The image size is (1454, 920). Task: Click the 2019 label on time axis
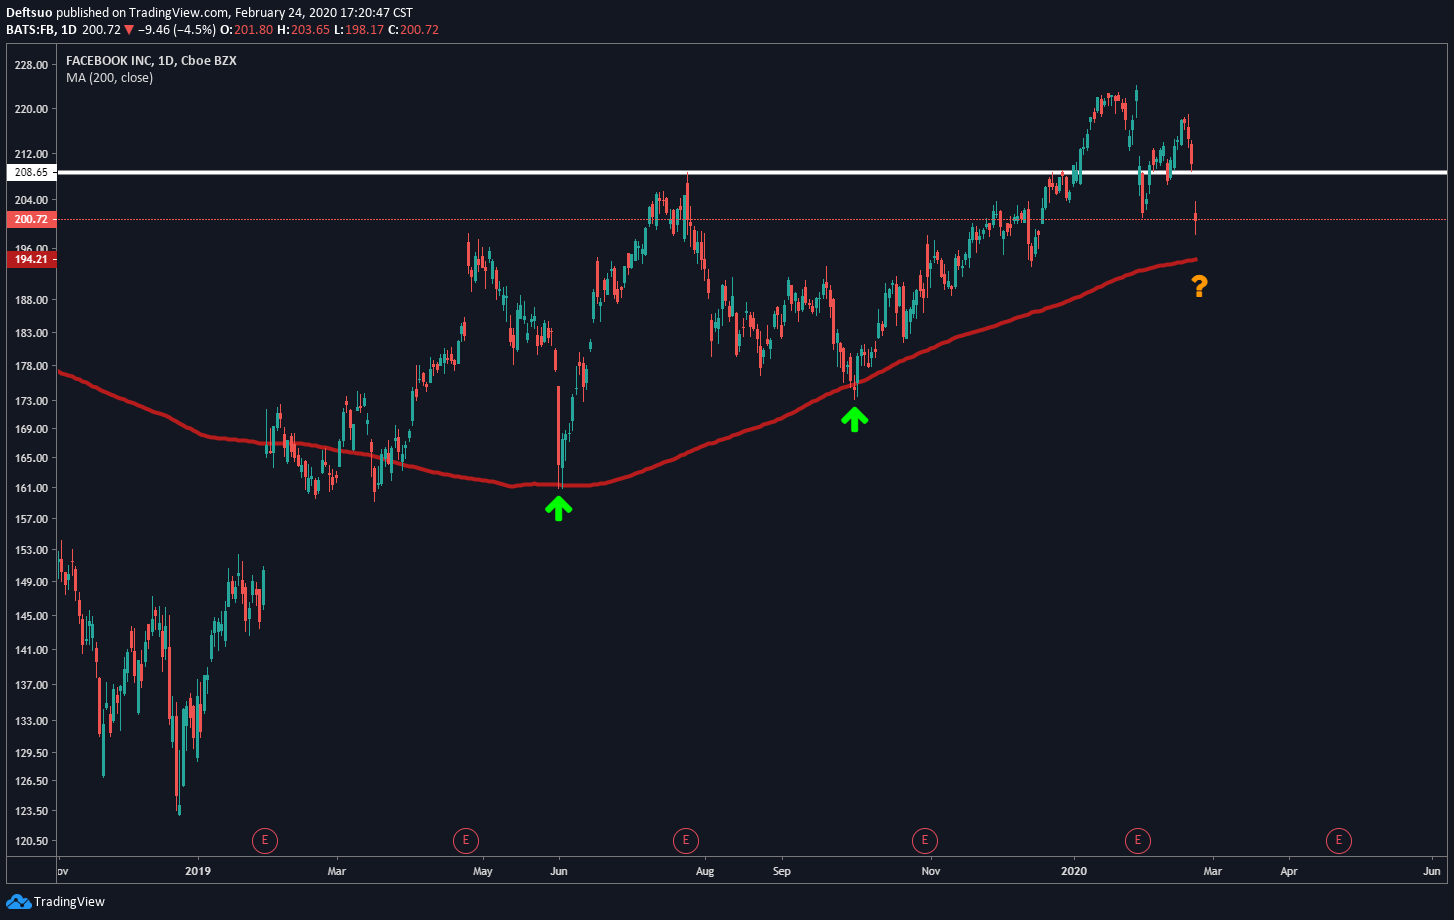(198, 872)
